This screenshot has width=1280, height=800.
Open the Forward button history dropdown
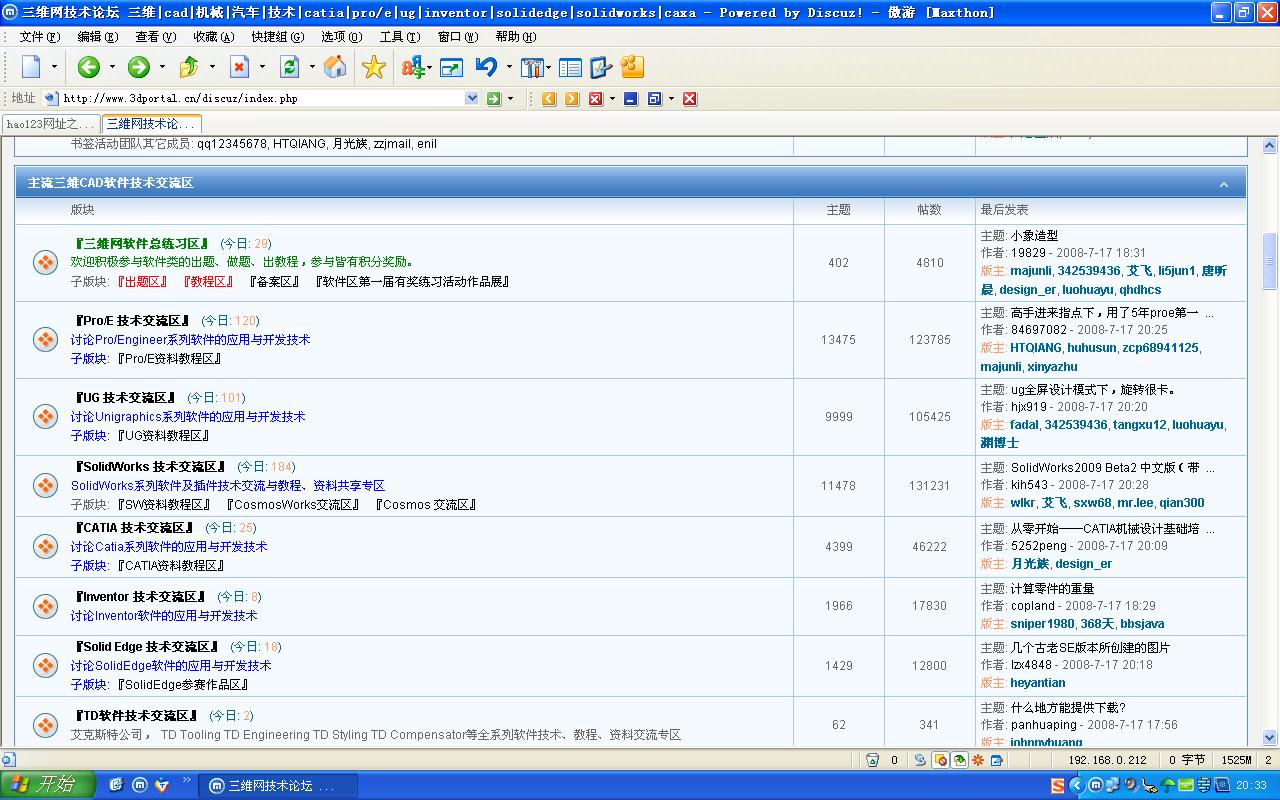(x=162, y=67)
